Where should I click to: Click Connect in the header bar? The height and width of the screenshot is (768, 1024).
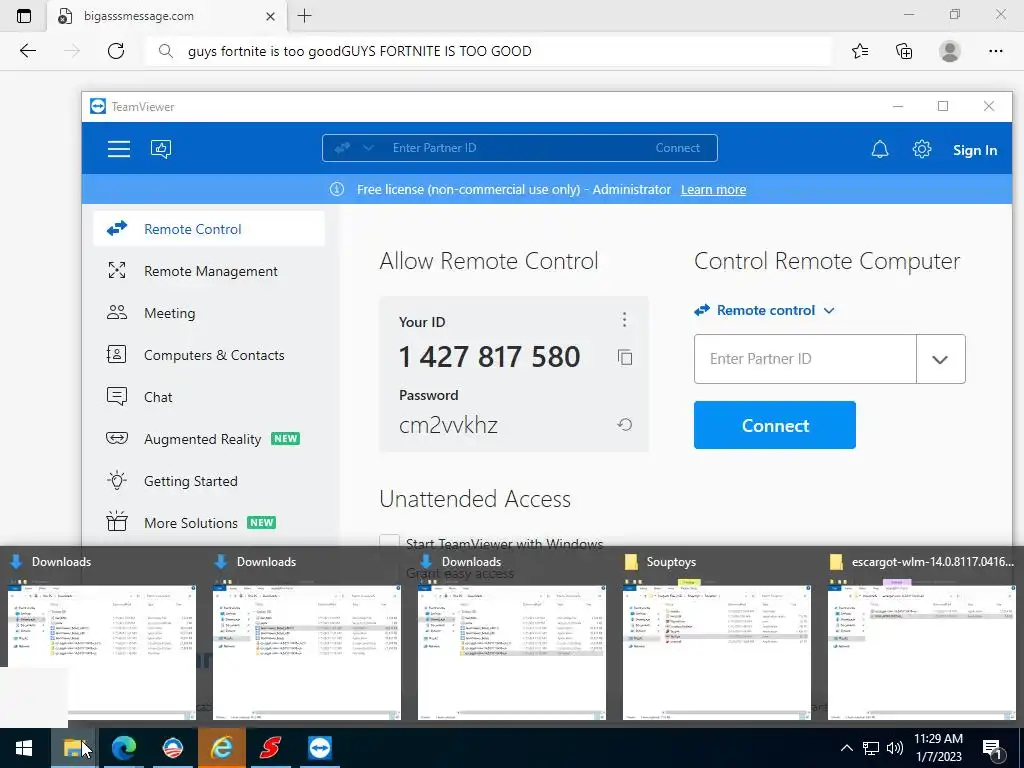(x=677, y=148)
